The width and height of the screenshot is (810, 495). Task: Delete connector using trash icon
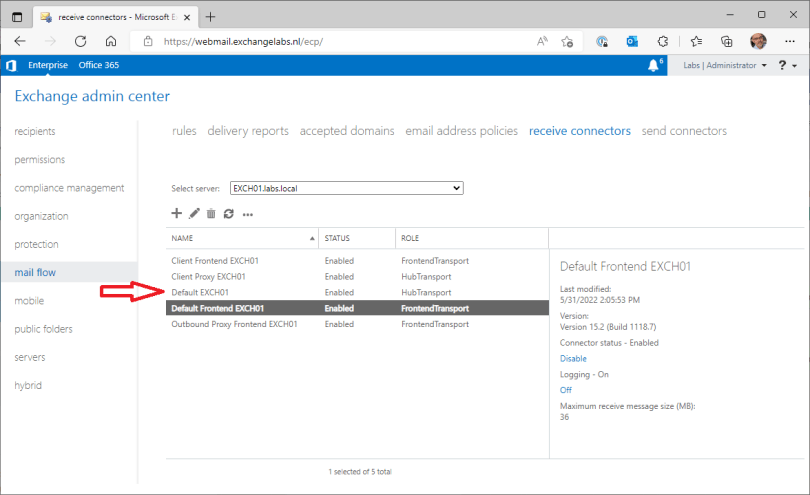[211, 213]
